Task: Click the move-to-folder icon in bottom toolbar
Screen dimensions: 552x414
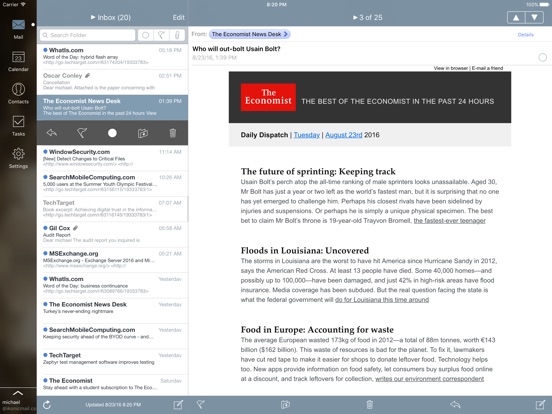Action: (x=285, y=404)
